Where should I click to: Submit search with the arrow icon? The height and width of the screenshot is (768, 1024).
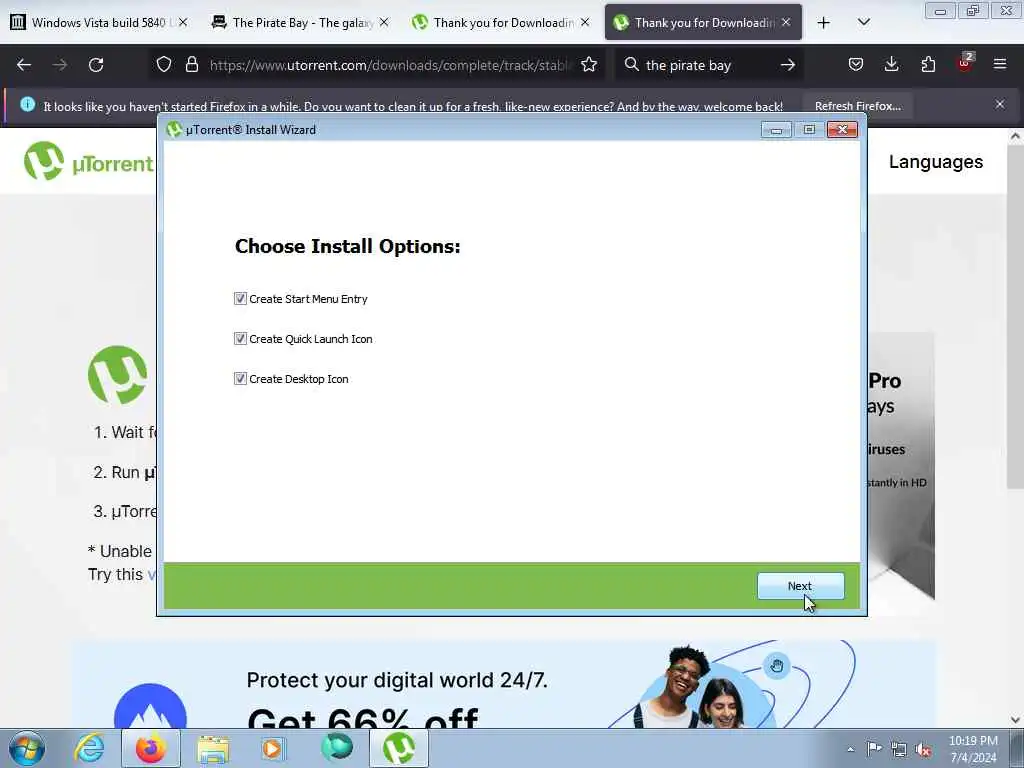pyautogui.click(x=788, y=65)
